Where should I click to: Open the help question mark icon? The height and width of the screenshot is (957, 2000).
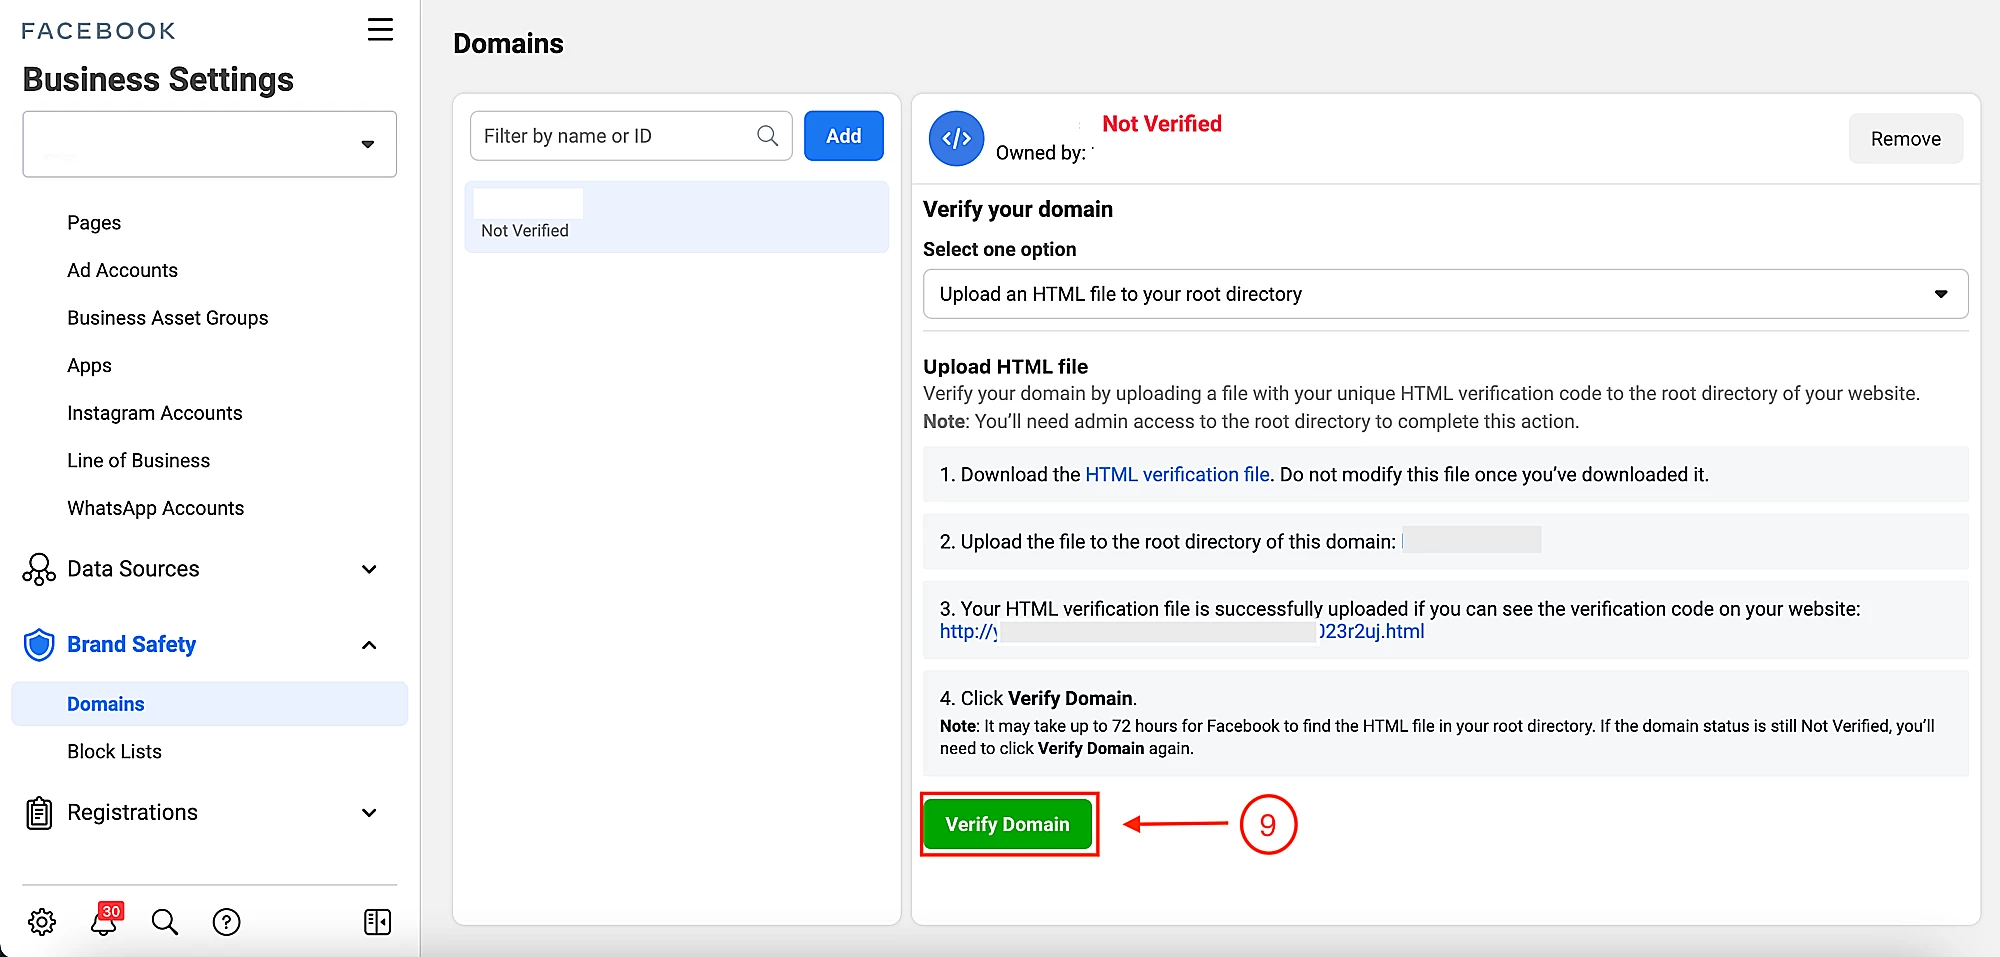(227, 922)
